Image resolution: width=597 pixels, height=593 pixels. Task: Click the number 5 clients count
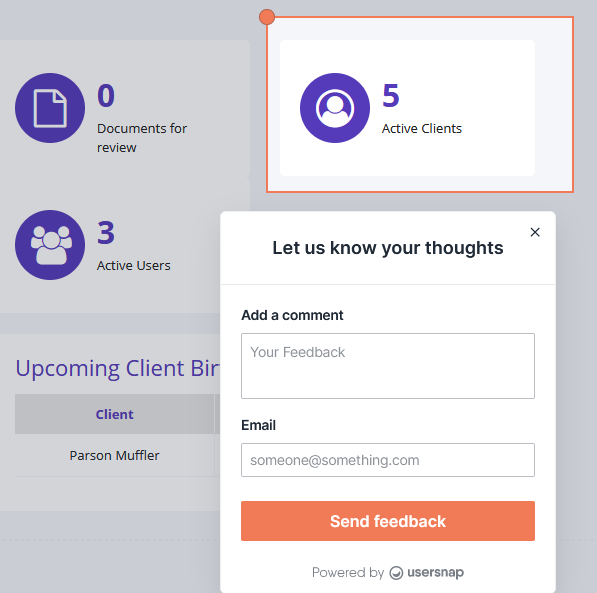391,96
